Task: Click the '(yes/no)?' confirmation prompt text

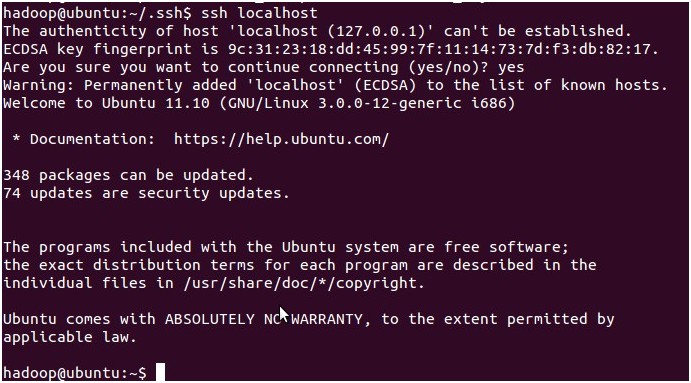Action: tap(444, 67)
